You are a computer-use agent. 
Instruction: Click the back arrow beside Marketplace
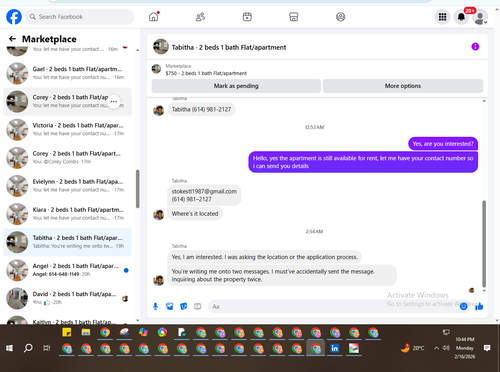pos(12,39)
